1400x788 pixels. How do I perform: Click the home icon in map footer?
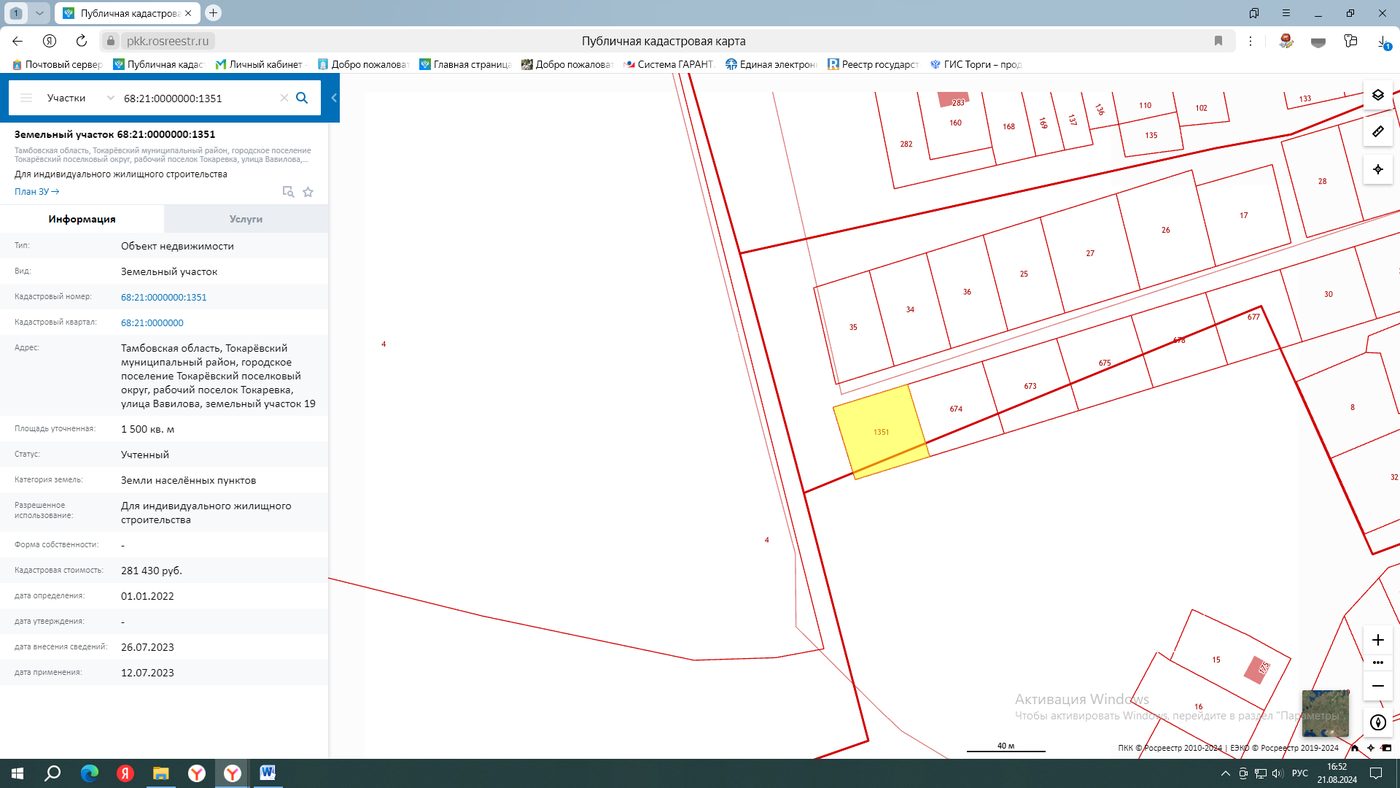pos(1355,748)
